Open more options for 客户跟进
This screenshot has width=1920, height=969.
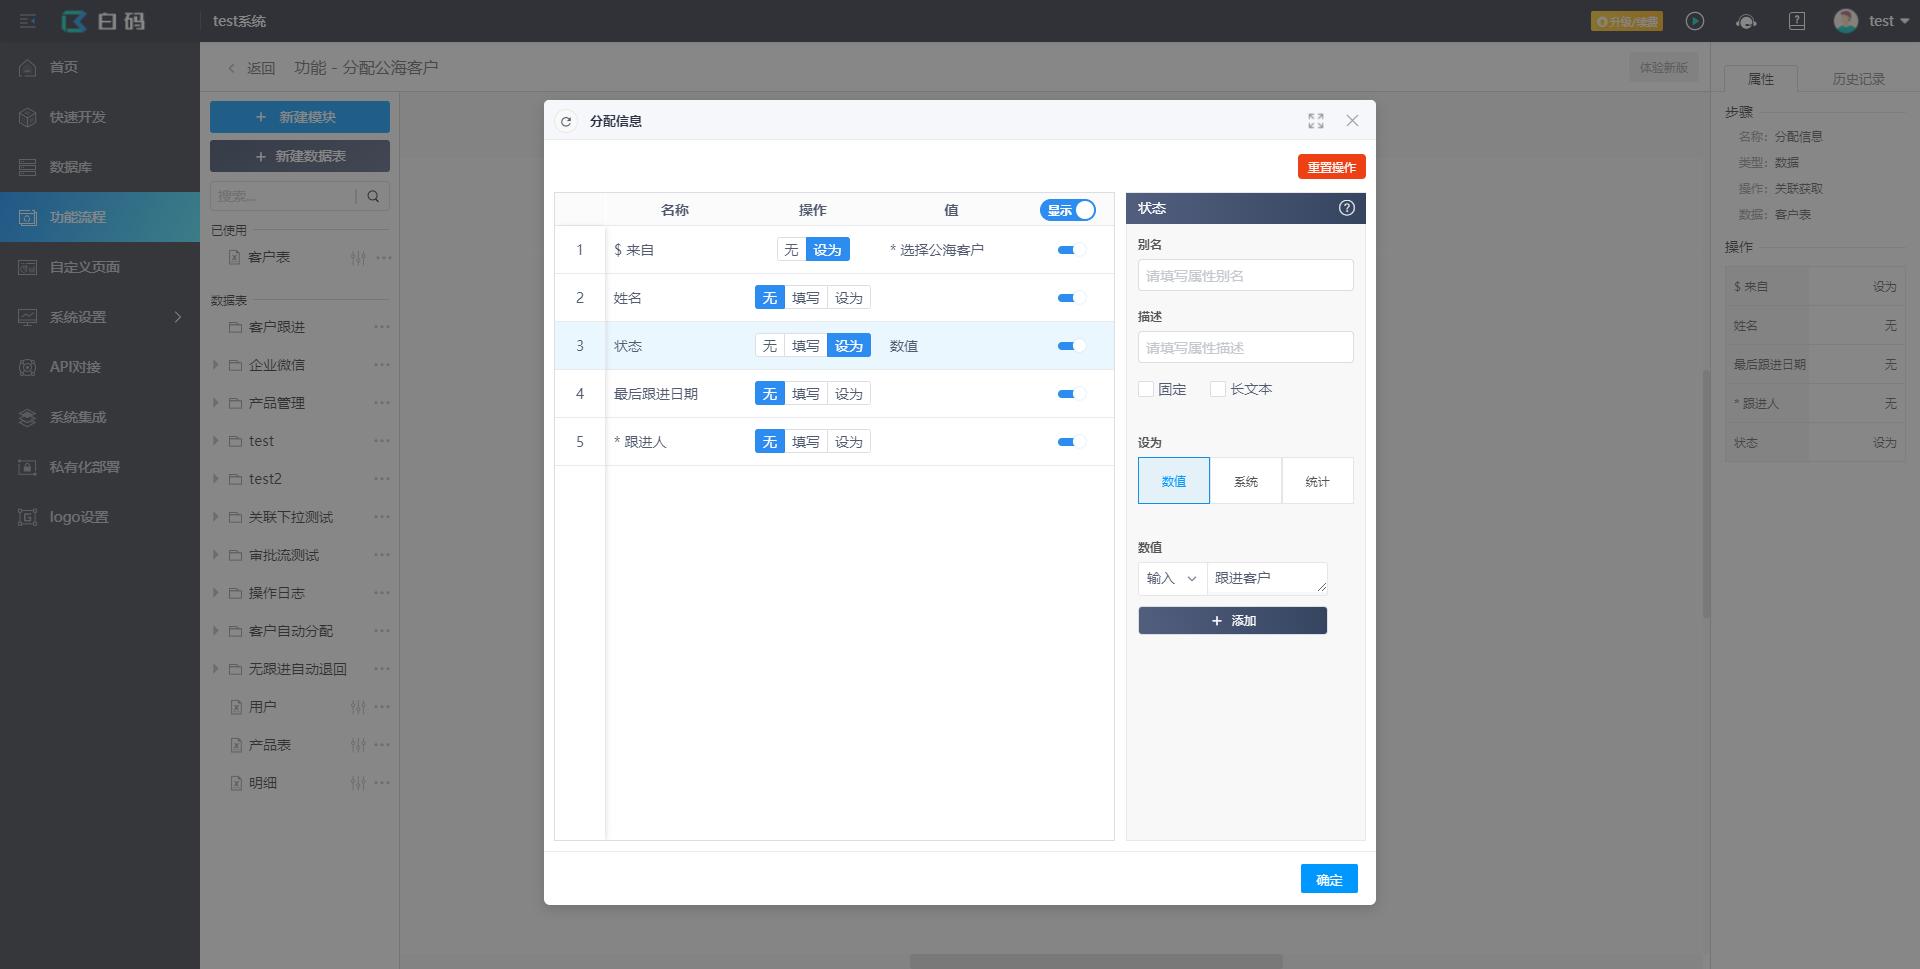coord(382,327)
